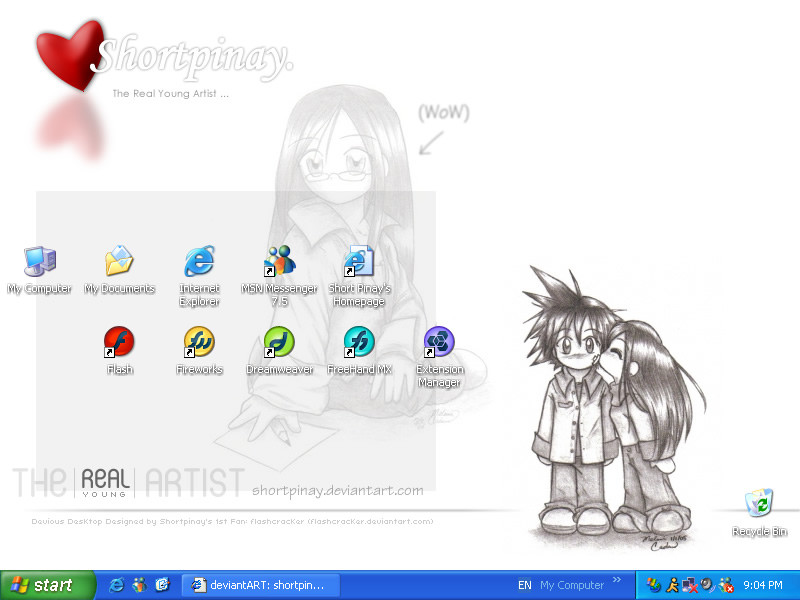Click the speaker volume tray icon

pyautogui.click(x=708, y=585)
